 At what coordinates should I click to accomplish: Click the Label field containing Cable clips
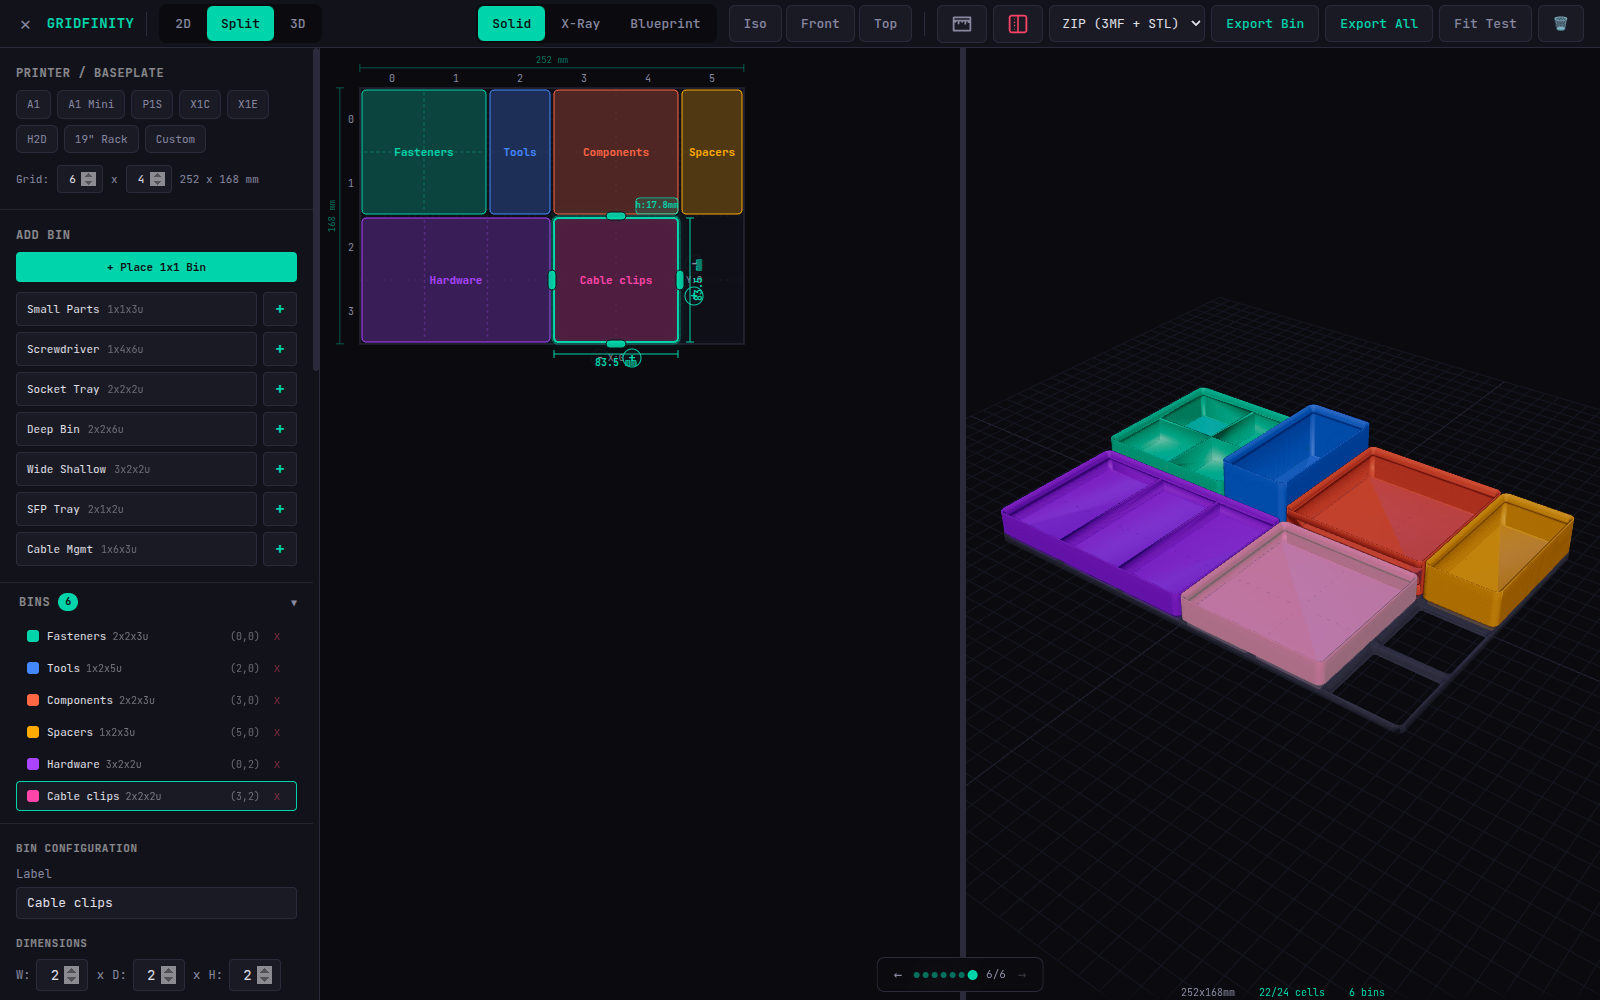156,903
